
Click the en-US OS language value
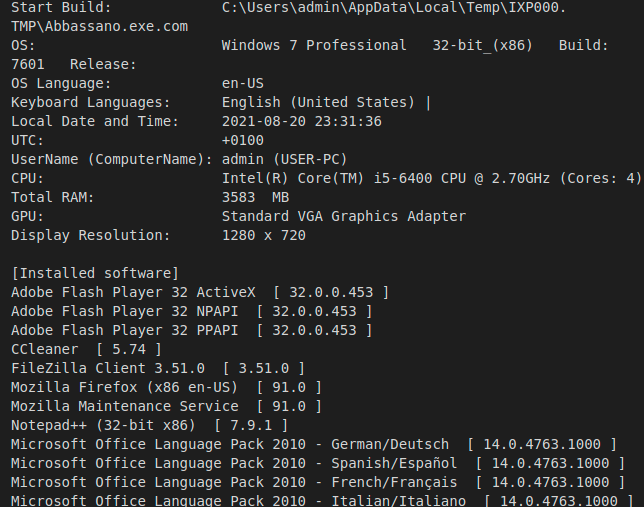(x=242, y=84)
